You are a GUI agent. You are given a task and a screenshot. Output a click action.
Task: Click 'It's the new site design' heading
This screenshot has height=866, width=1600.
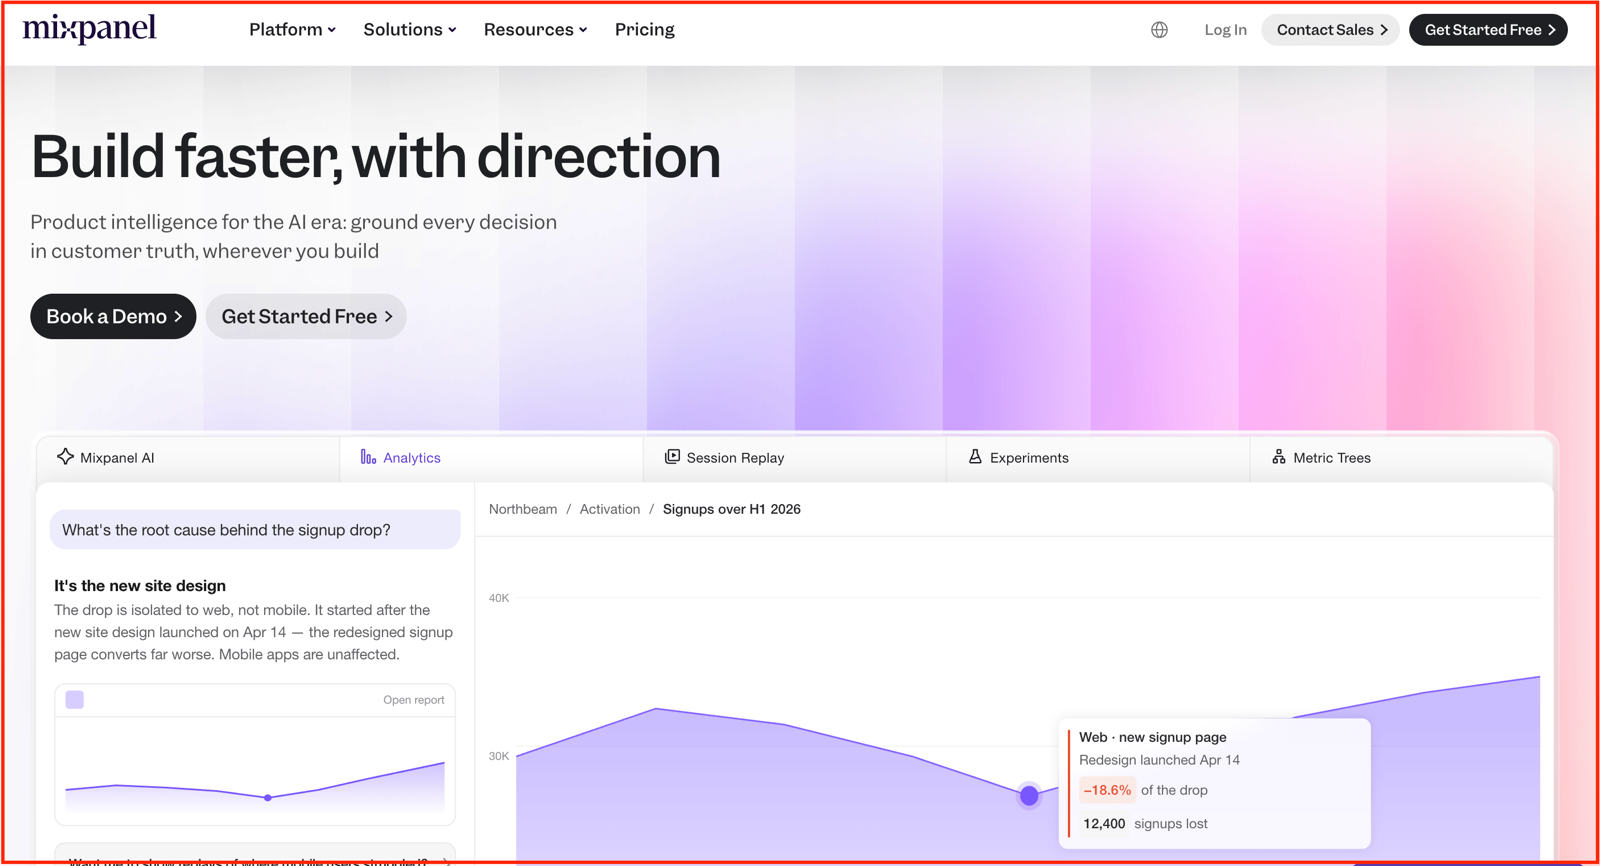(x=140, y=586)
